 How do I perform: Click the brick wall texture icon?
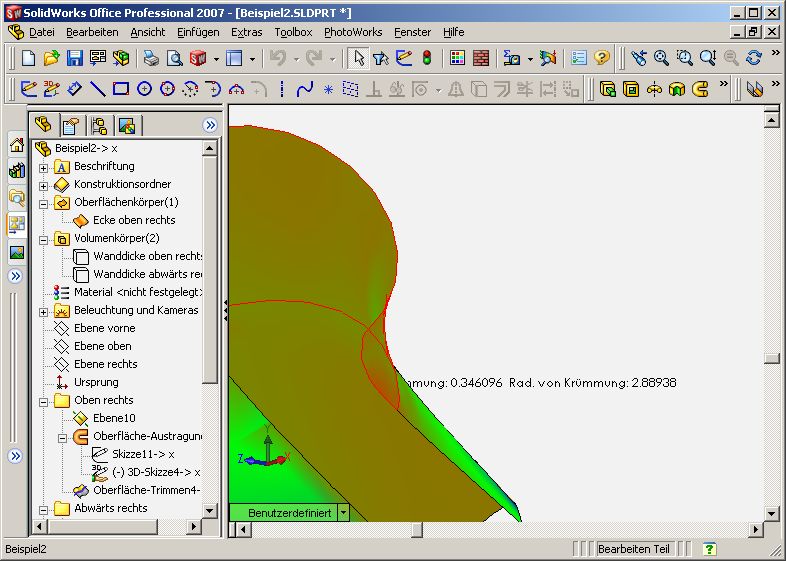click(x=481, y=58)
